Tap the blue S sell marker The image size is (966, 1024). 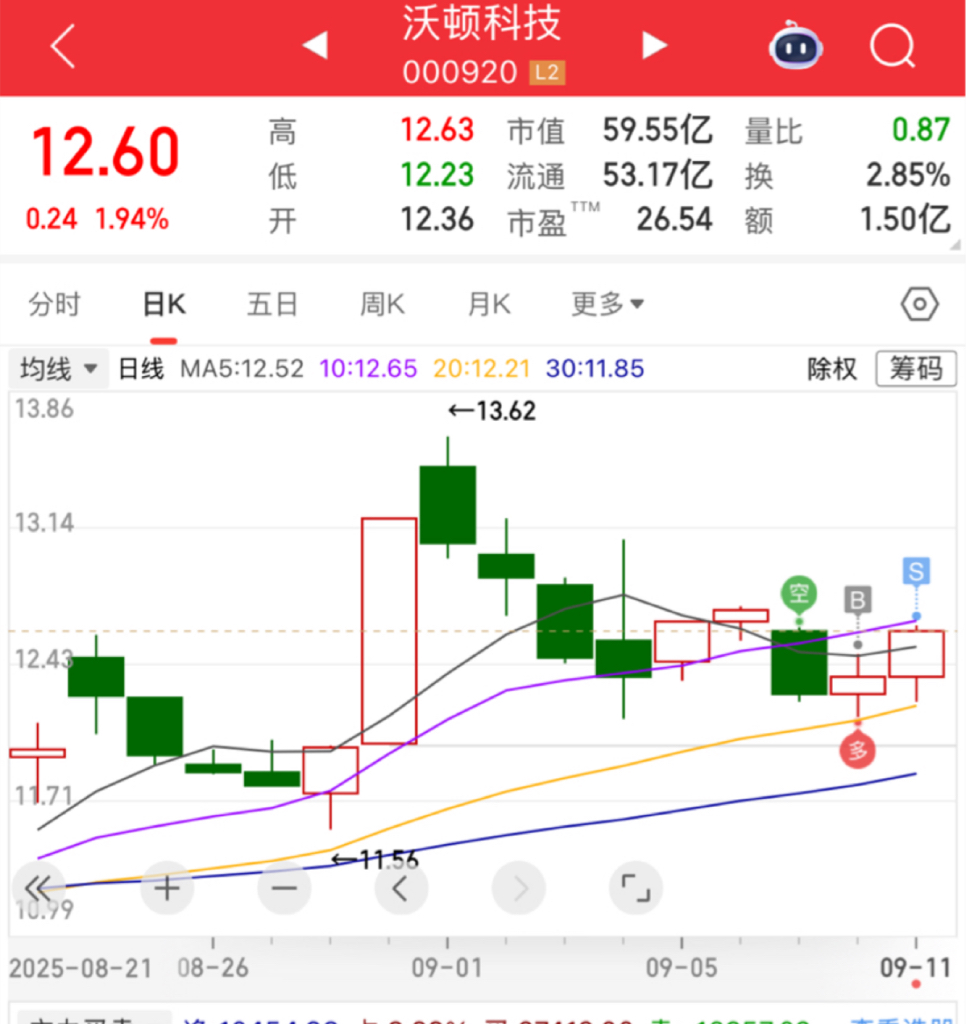[x=916, y=571]
